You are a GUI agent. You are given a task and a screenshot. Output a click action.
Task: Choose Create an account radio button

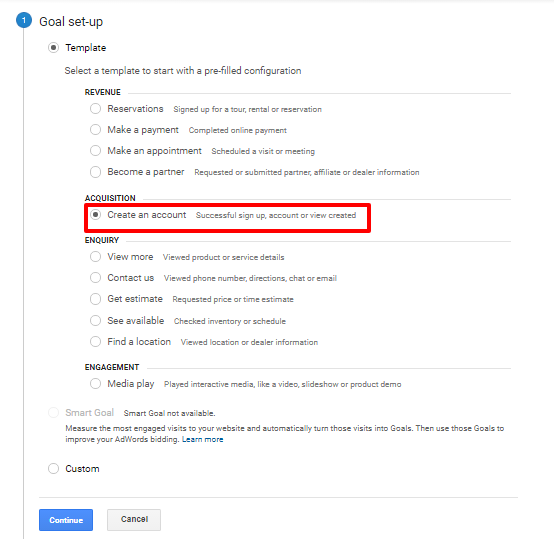point(95,215)
